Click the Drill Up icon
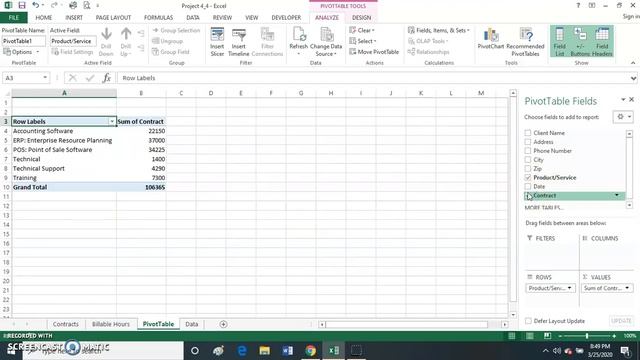 pos(126,42)
